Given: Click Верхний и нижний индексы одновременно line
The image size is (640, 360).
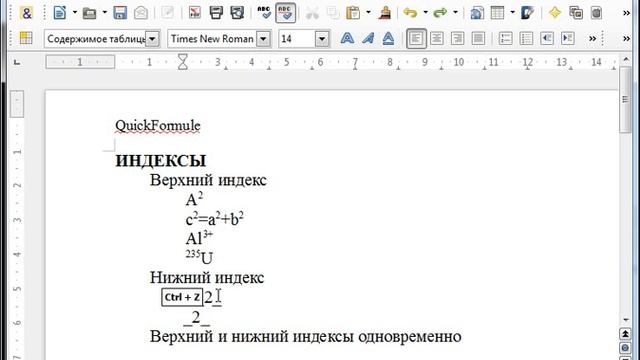Looking at the screenshot, I should click(306, 337).
